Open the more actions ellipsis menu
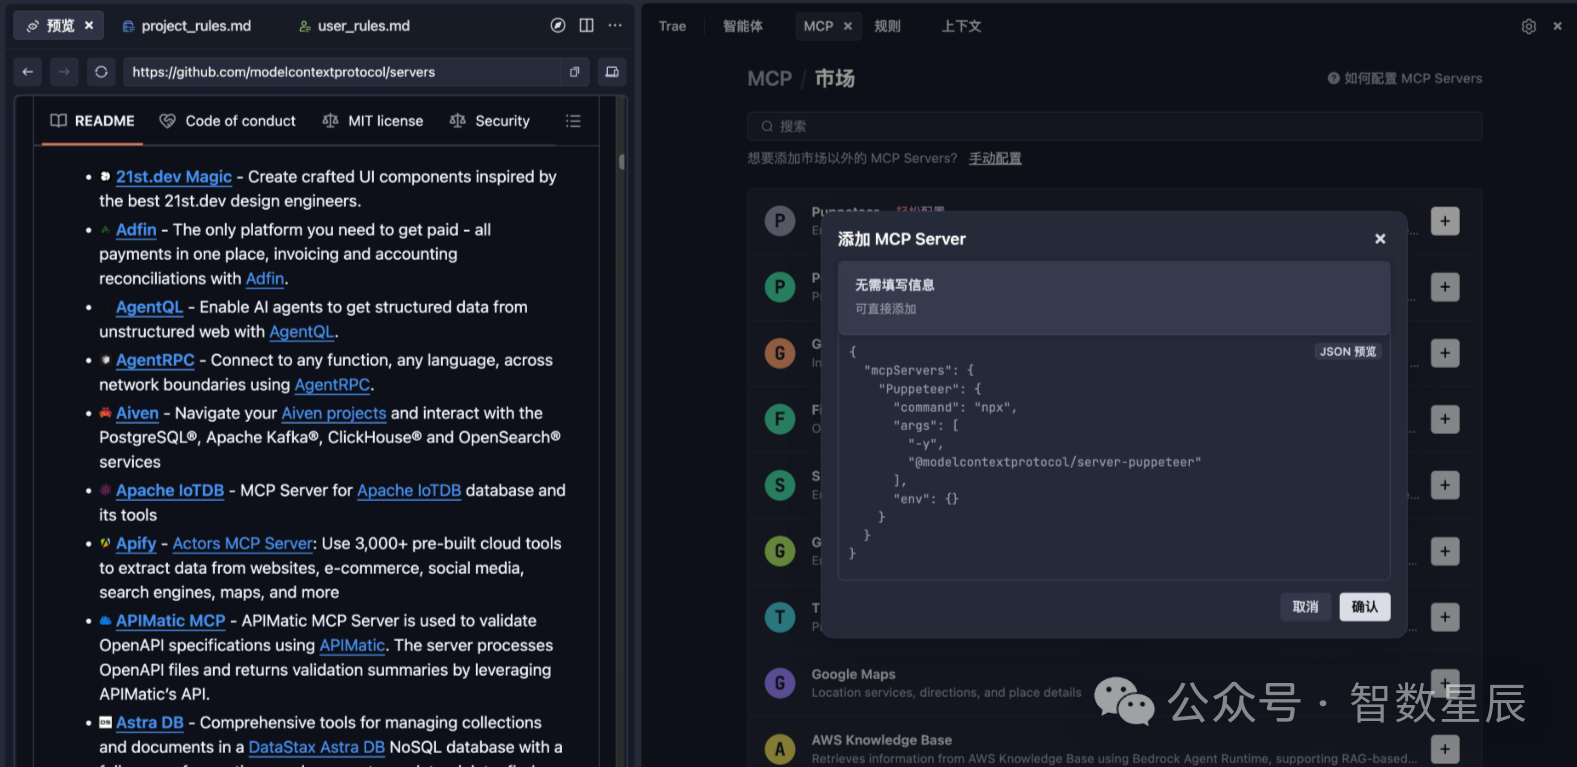Viewport: 1577px width, 767px height. click(615, 26)
